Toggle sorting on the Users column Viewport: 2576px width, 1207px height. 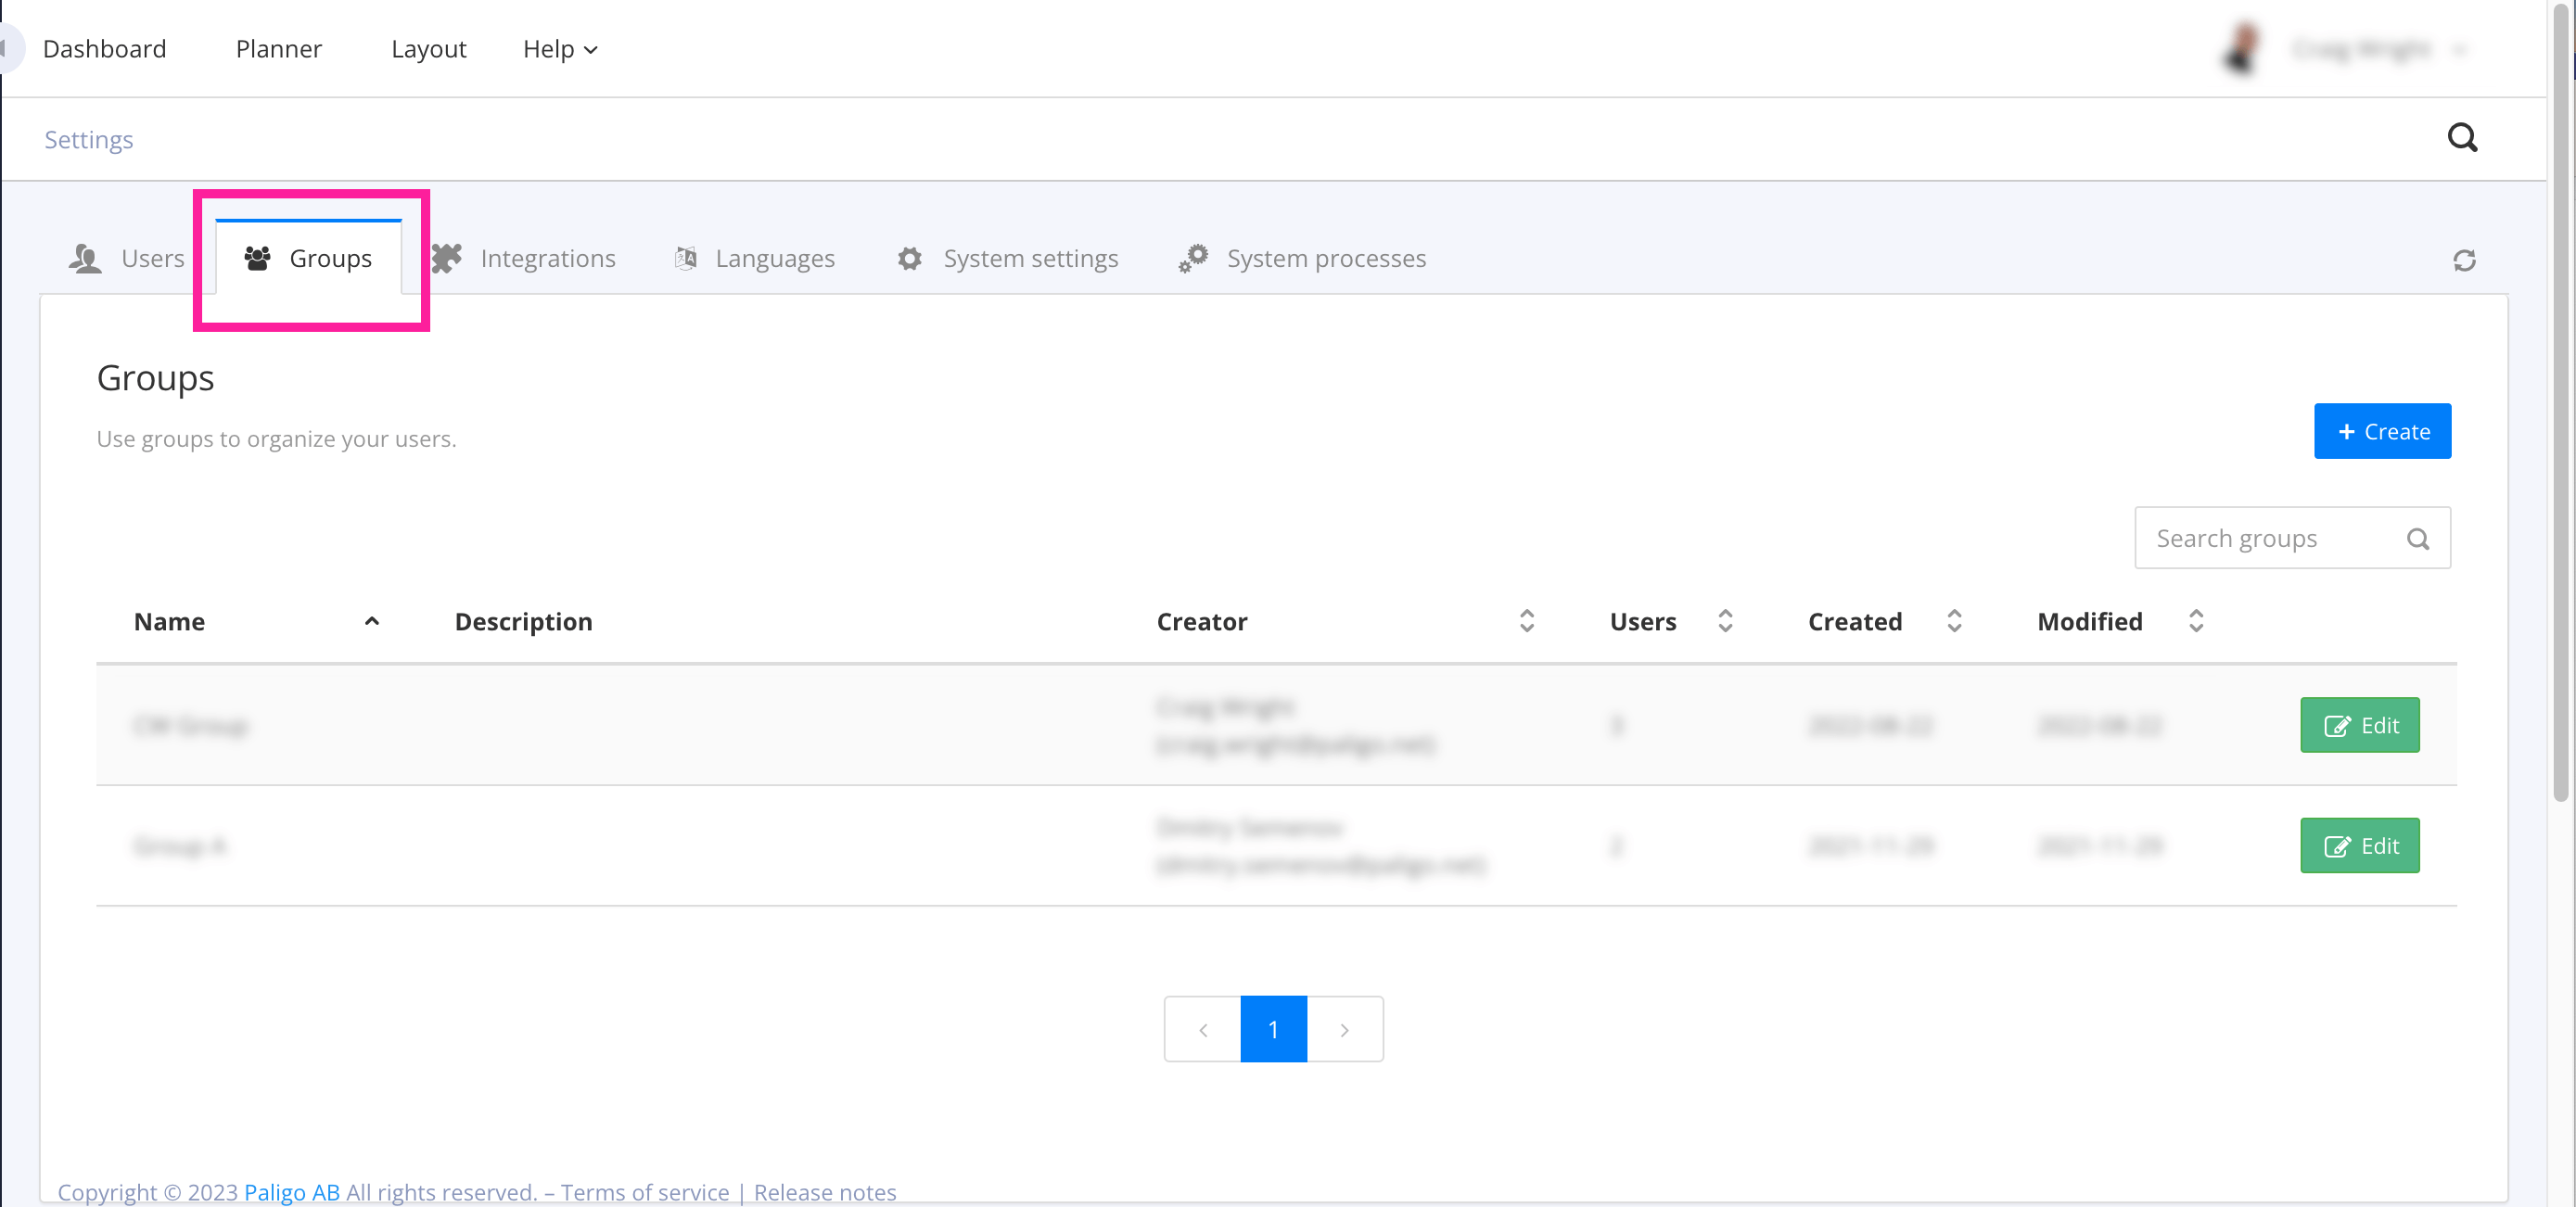click(1724, 621)
